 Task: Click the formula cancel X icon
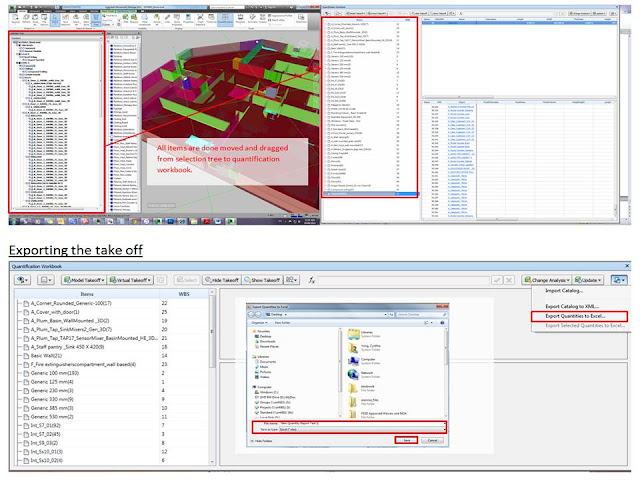click(509, 280)
